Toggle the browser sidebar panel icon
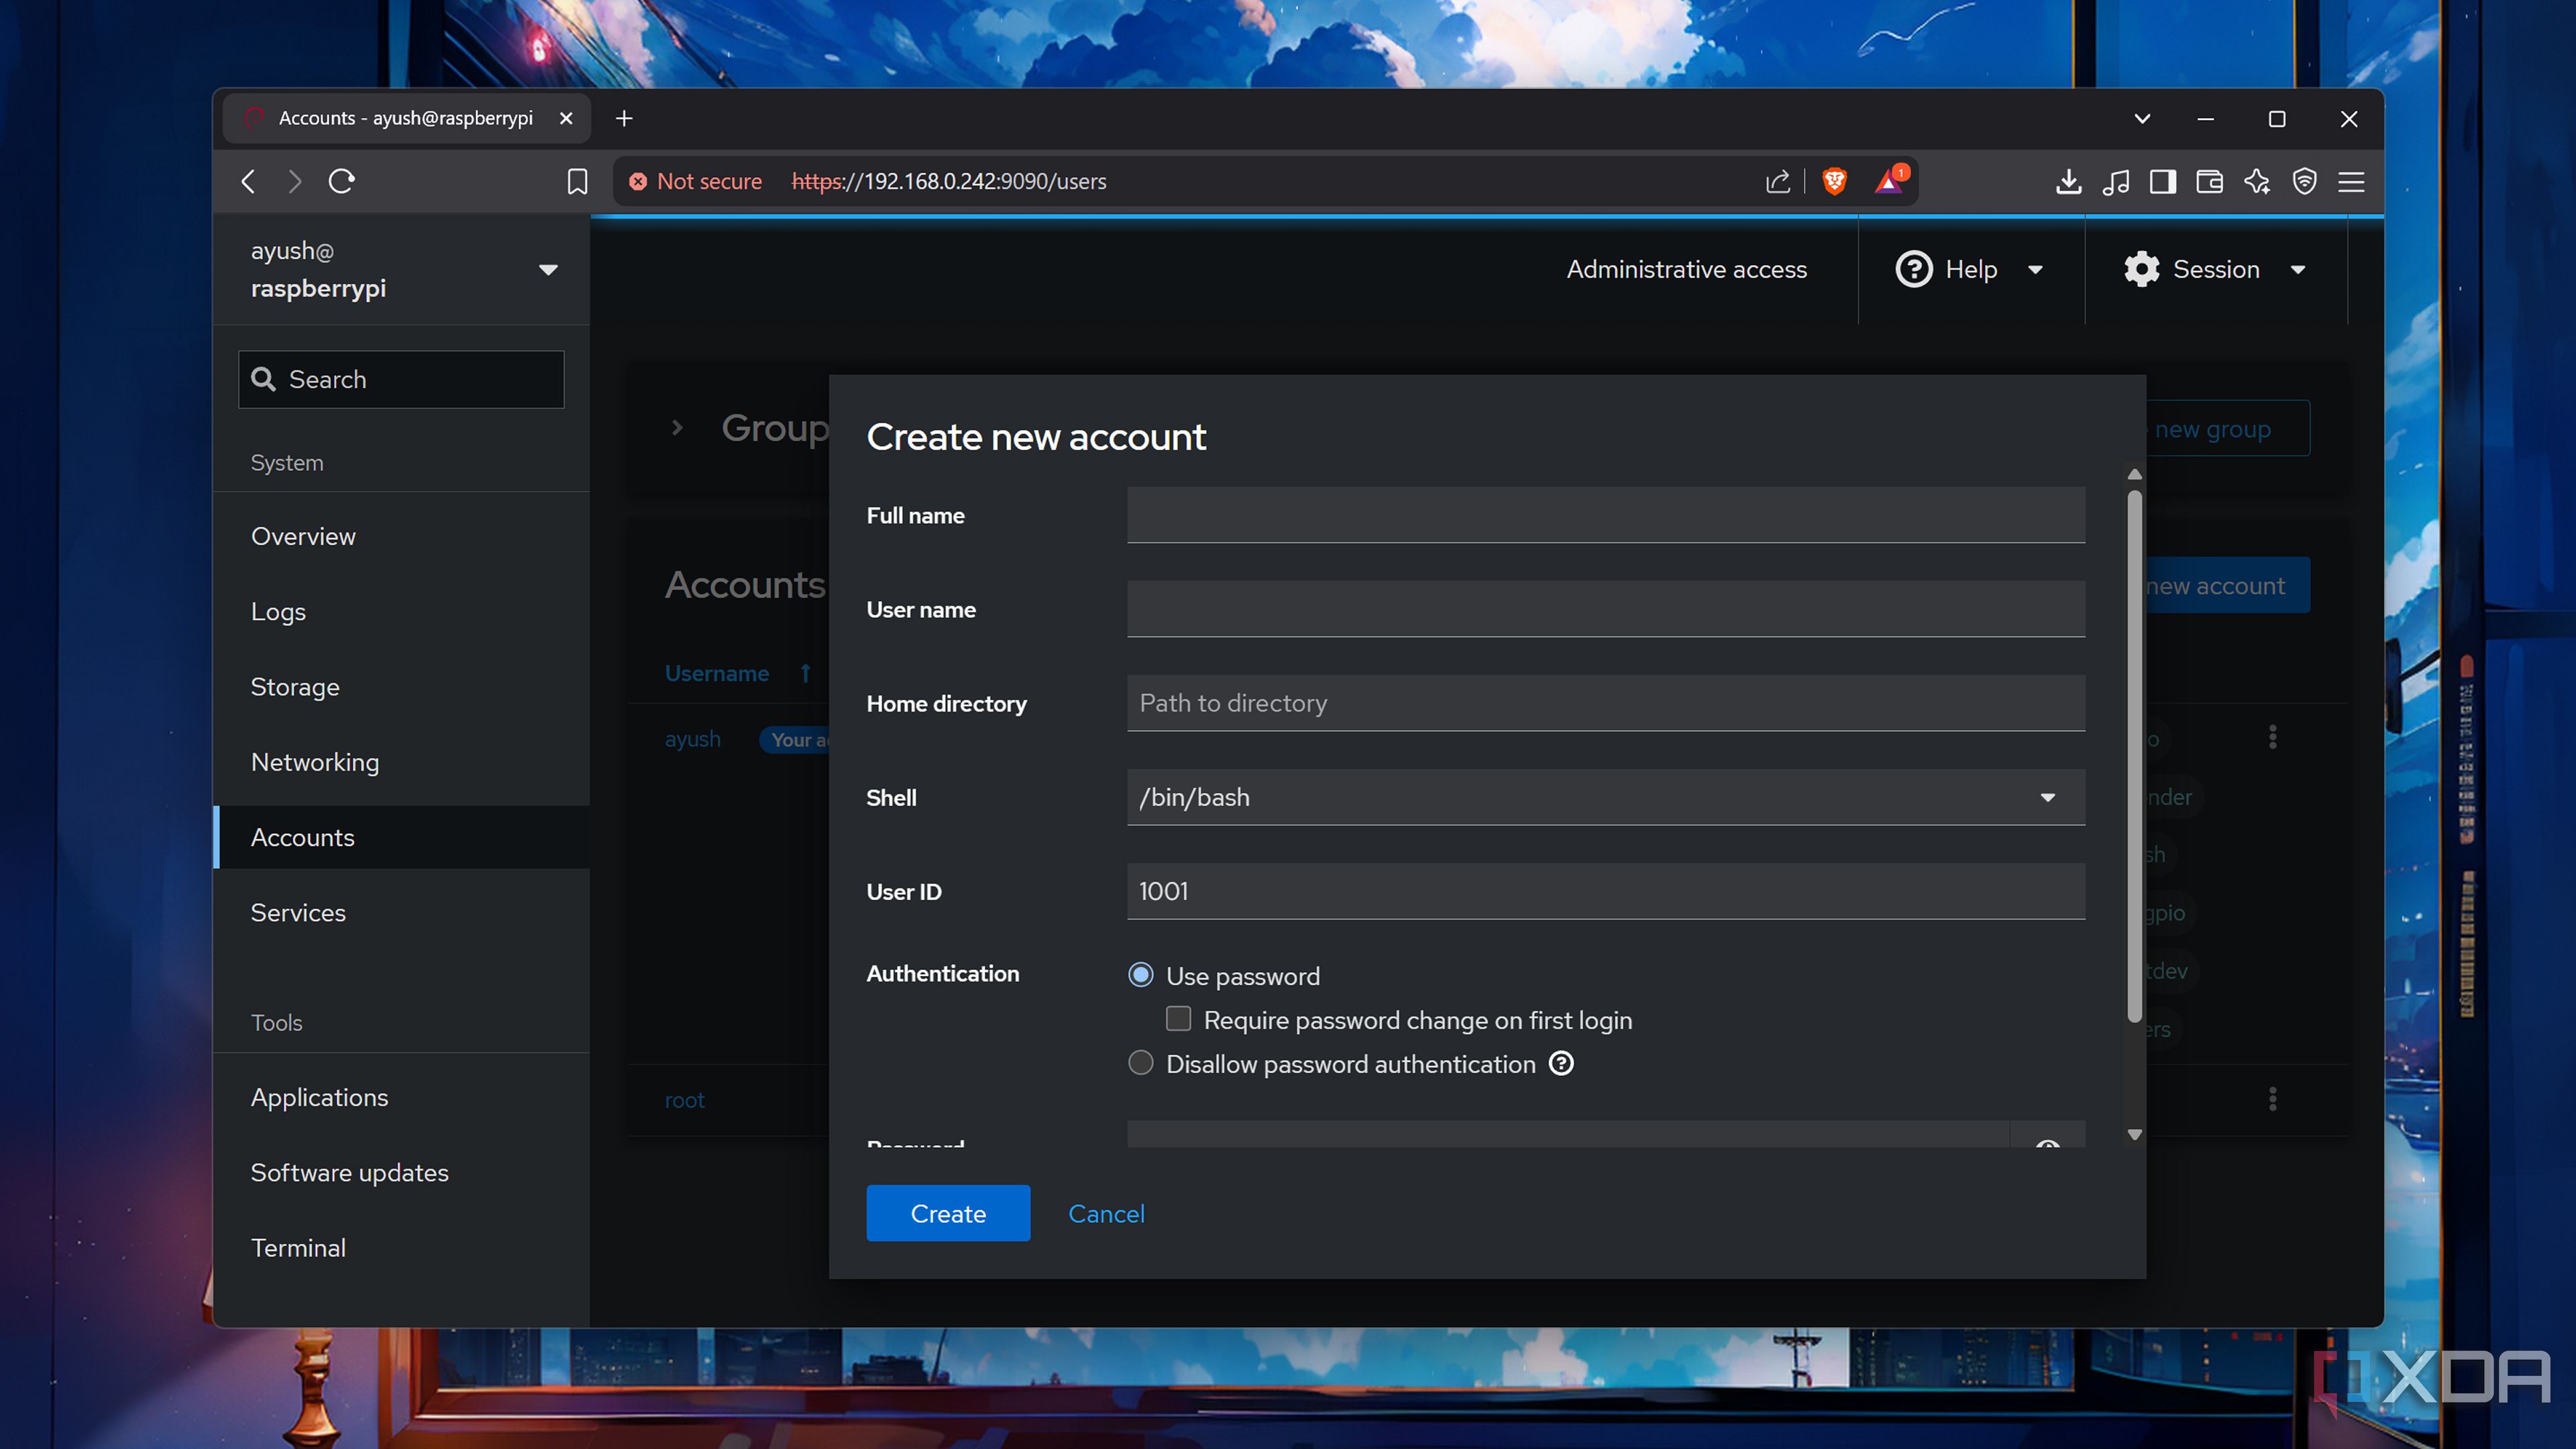This screenshot has height=1449, width=2576. (x=2162, y=181)
